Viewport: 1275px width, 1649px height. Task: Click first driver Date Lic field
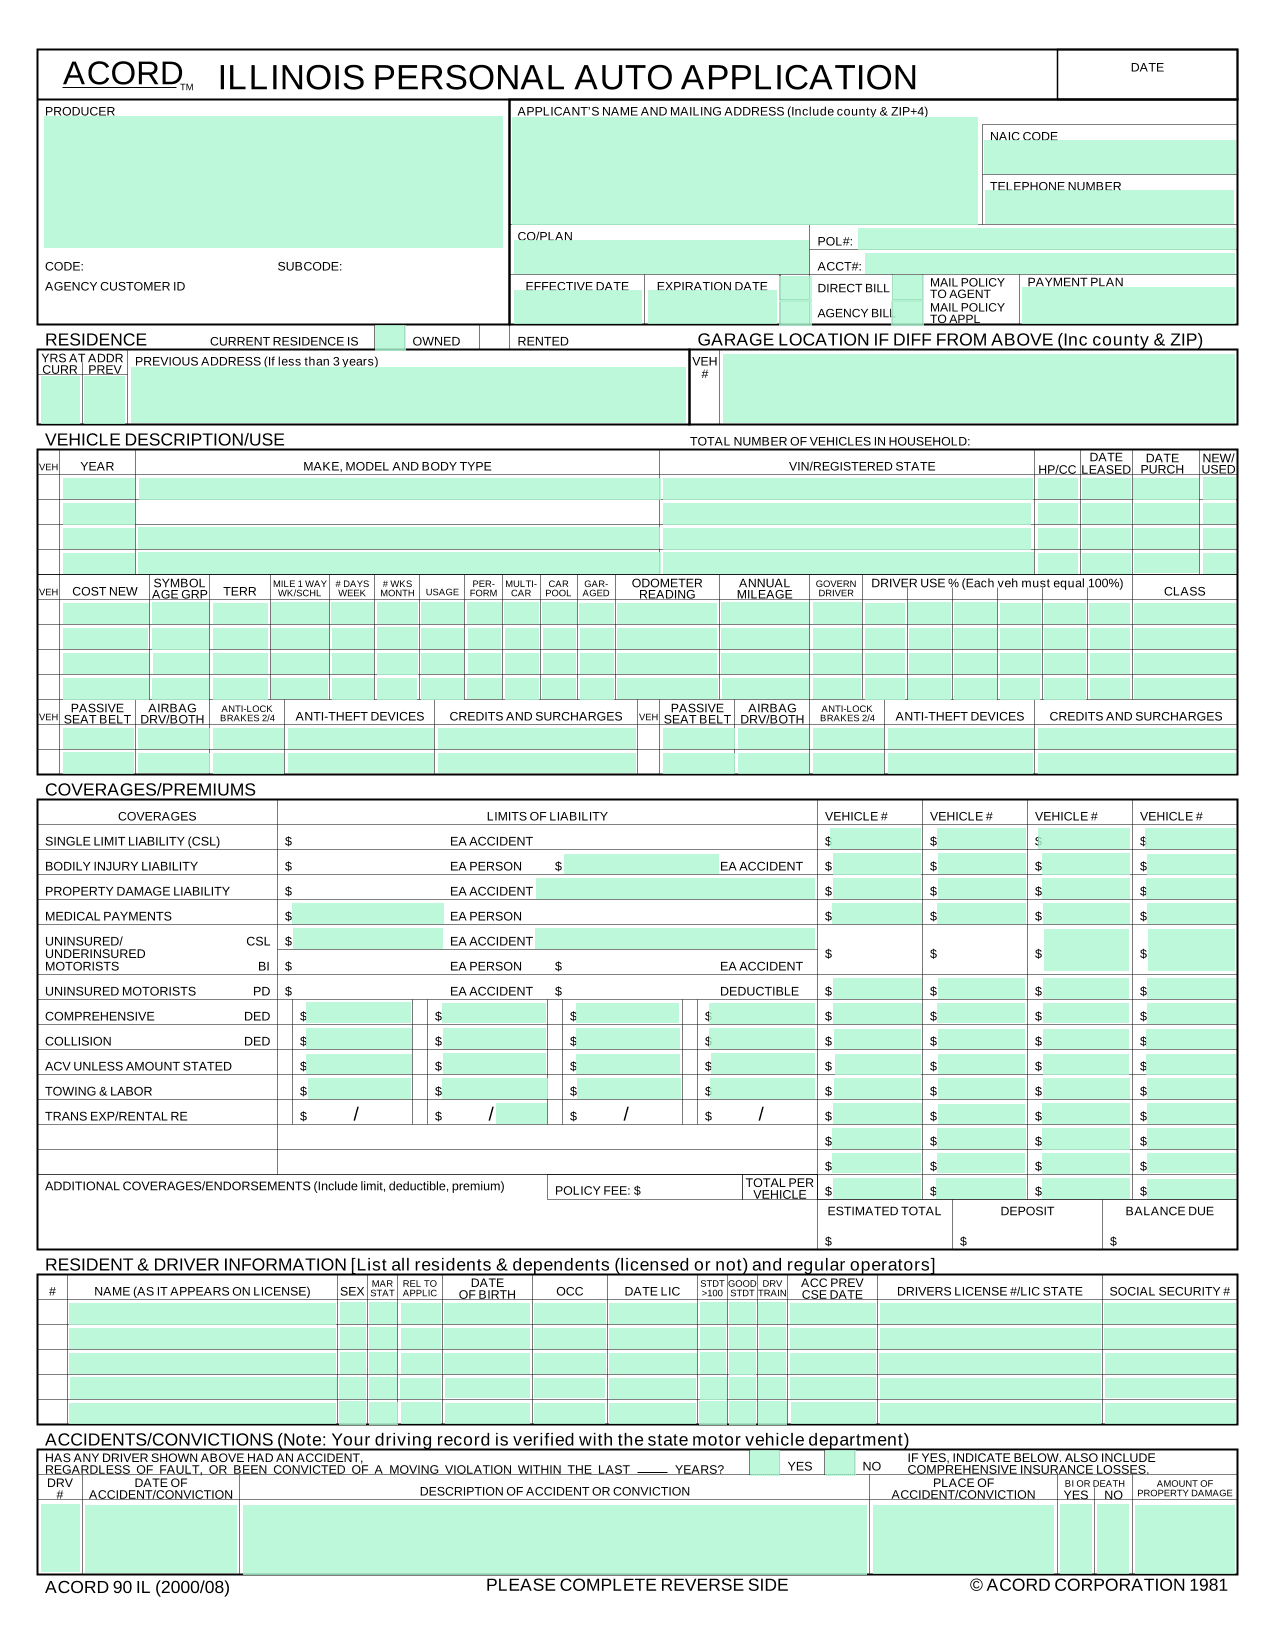tap(652, 1313)
